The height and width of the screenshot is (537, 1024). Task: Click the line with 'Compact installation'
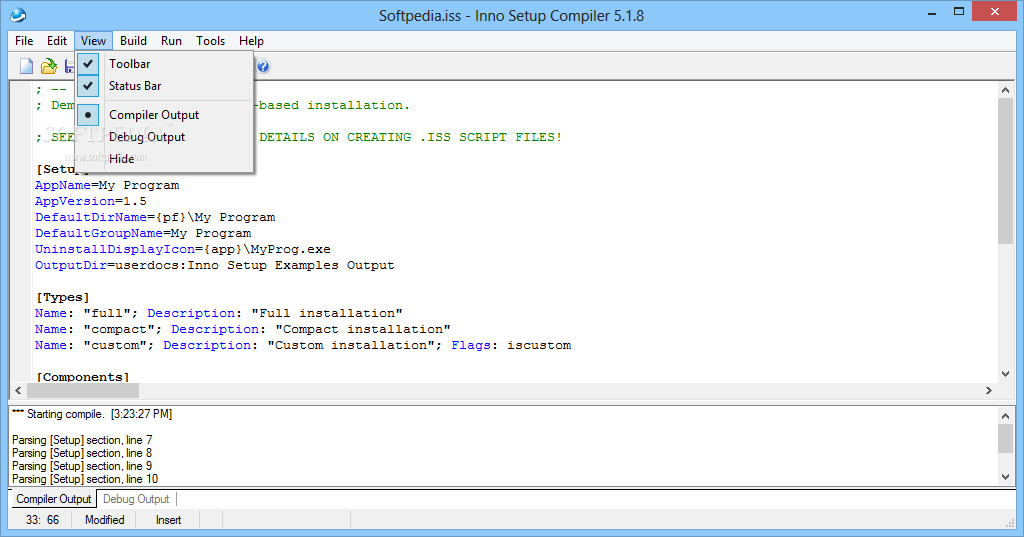point(243,329)
